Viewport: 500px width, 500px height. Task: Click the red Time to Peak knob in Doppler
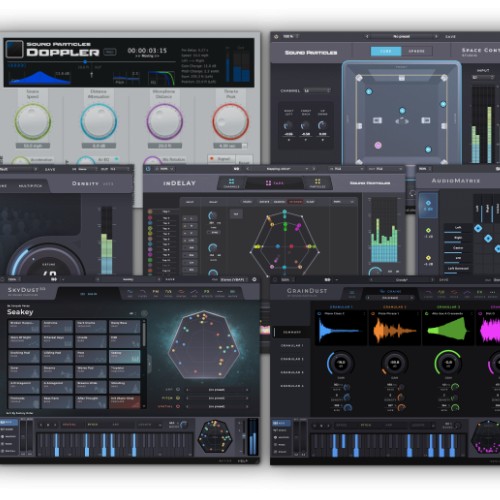point(231,121)
